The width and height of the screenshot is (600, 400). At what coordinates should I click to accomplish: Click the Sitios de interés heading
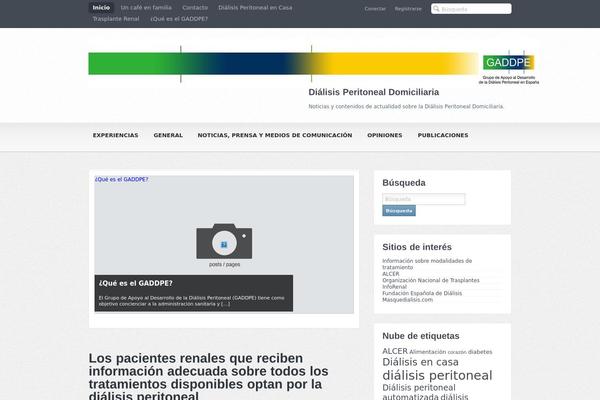(417, 247)
